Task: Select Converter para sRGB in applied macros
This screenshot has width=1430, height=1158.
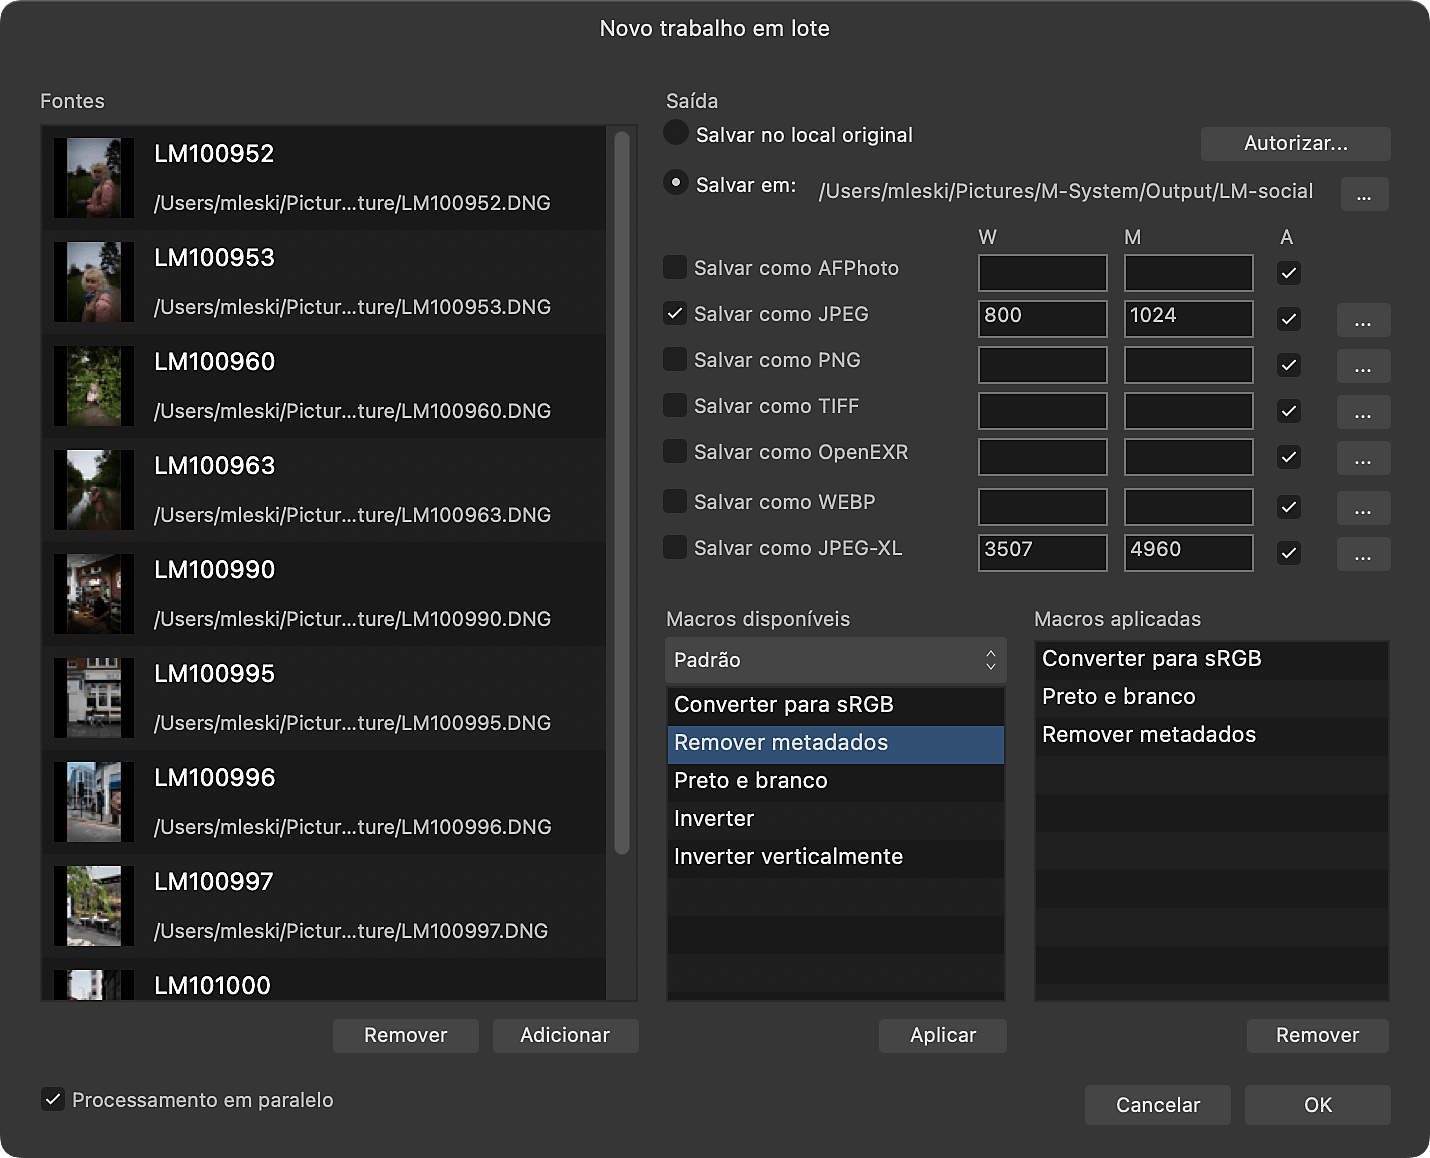Action: [x=1212, y=659]
